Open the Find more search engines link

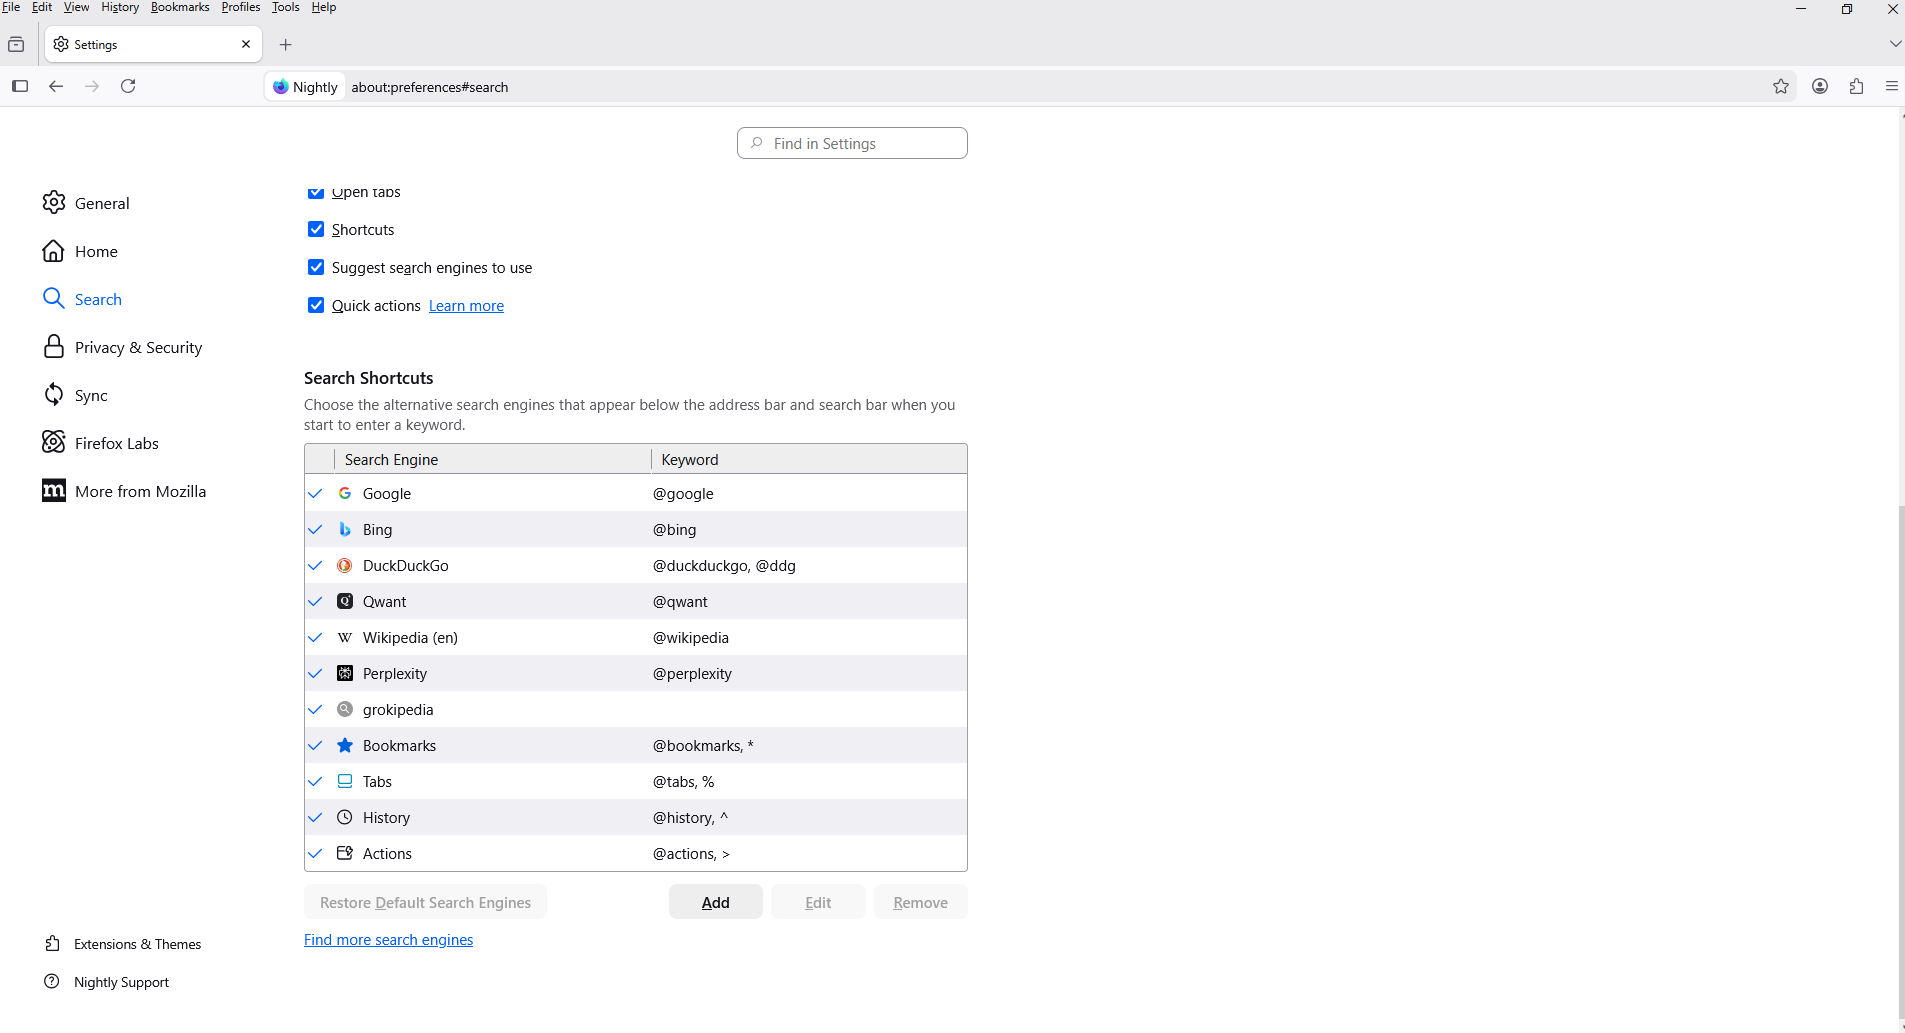[388, 940]
